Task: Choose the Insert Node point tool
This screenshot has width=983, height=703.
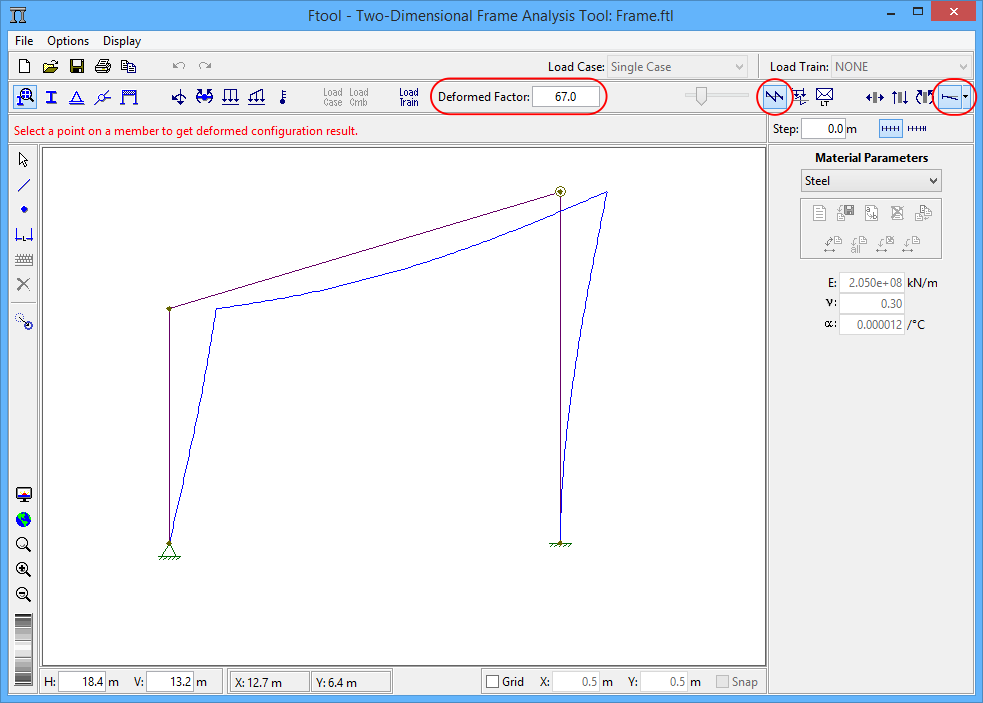Action: pos(24,209)
